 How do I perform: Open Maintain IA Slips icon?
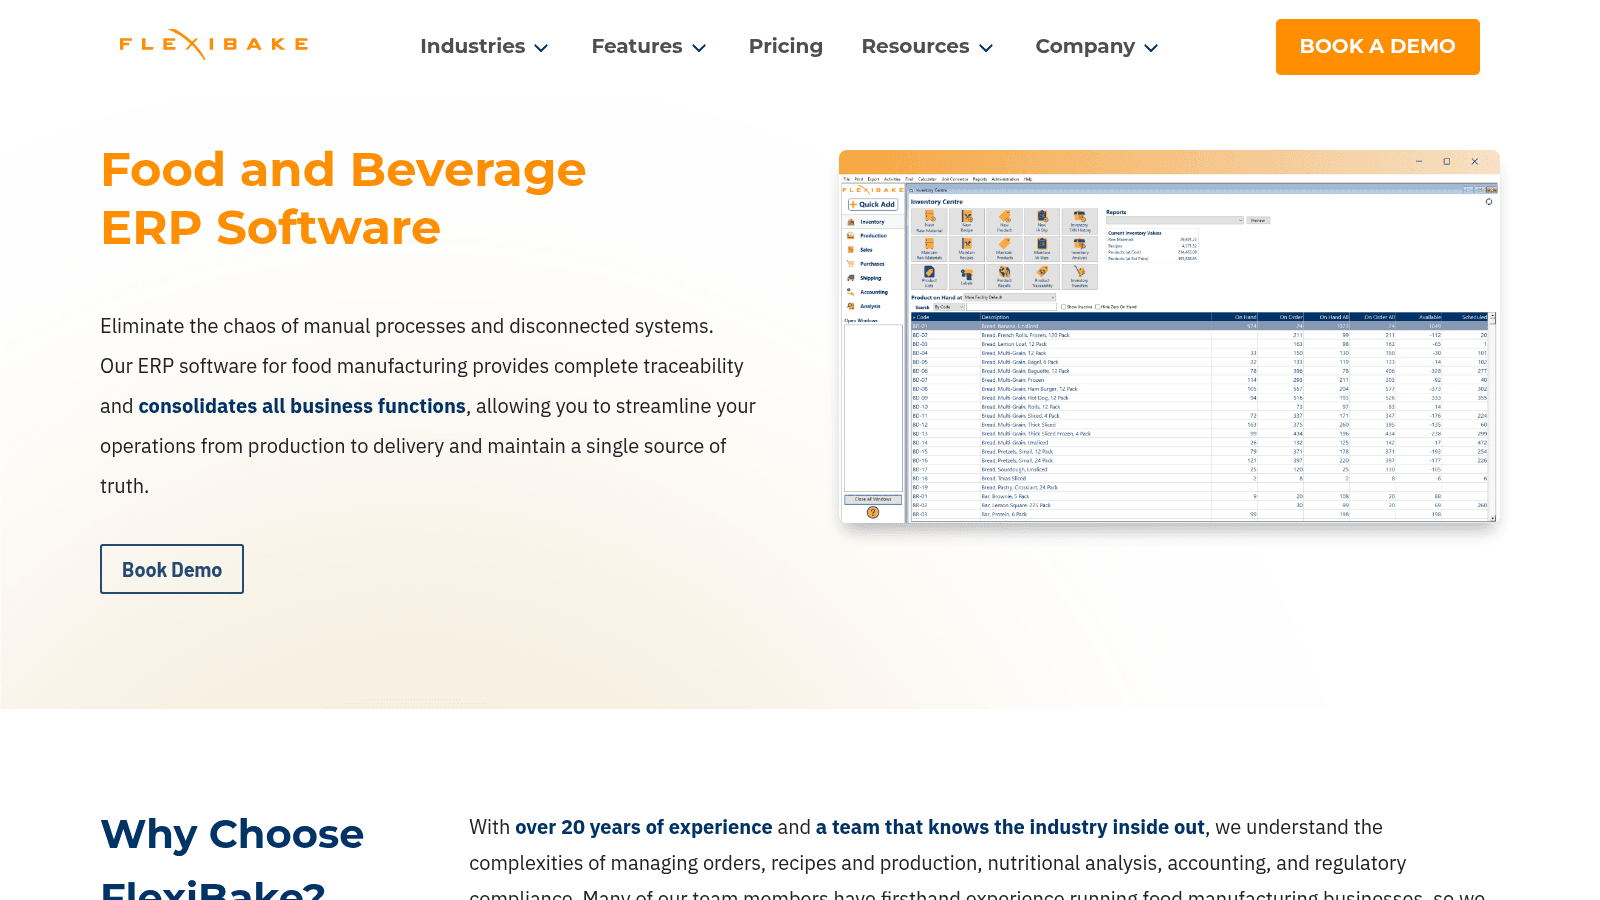point(1042,249)
